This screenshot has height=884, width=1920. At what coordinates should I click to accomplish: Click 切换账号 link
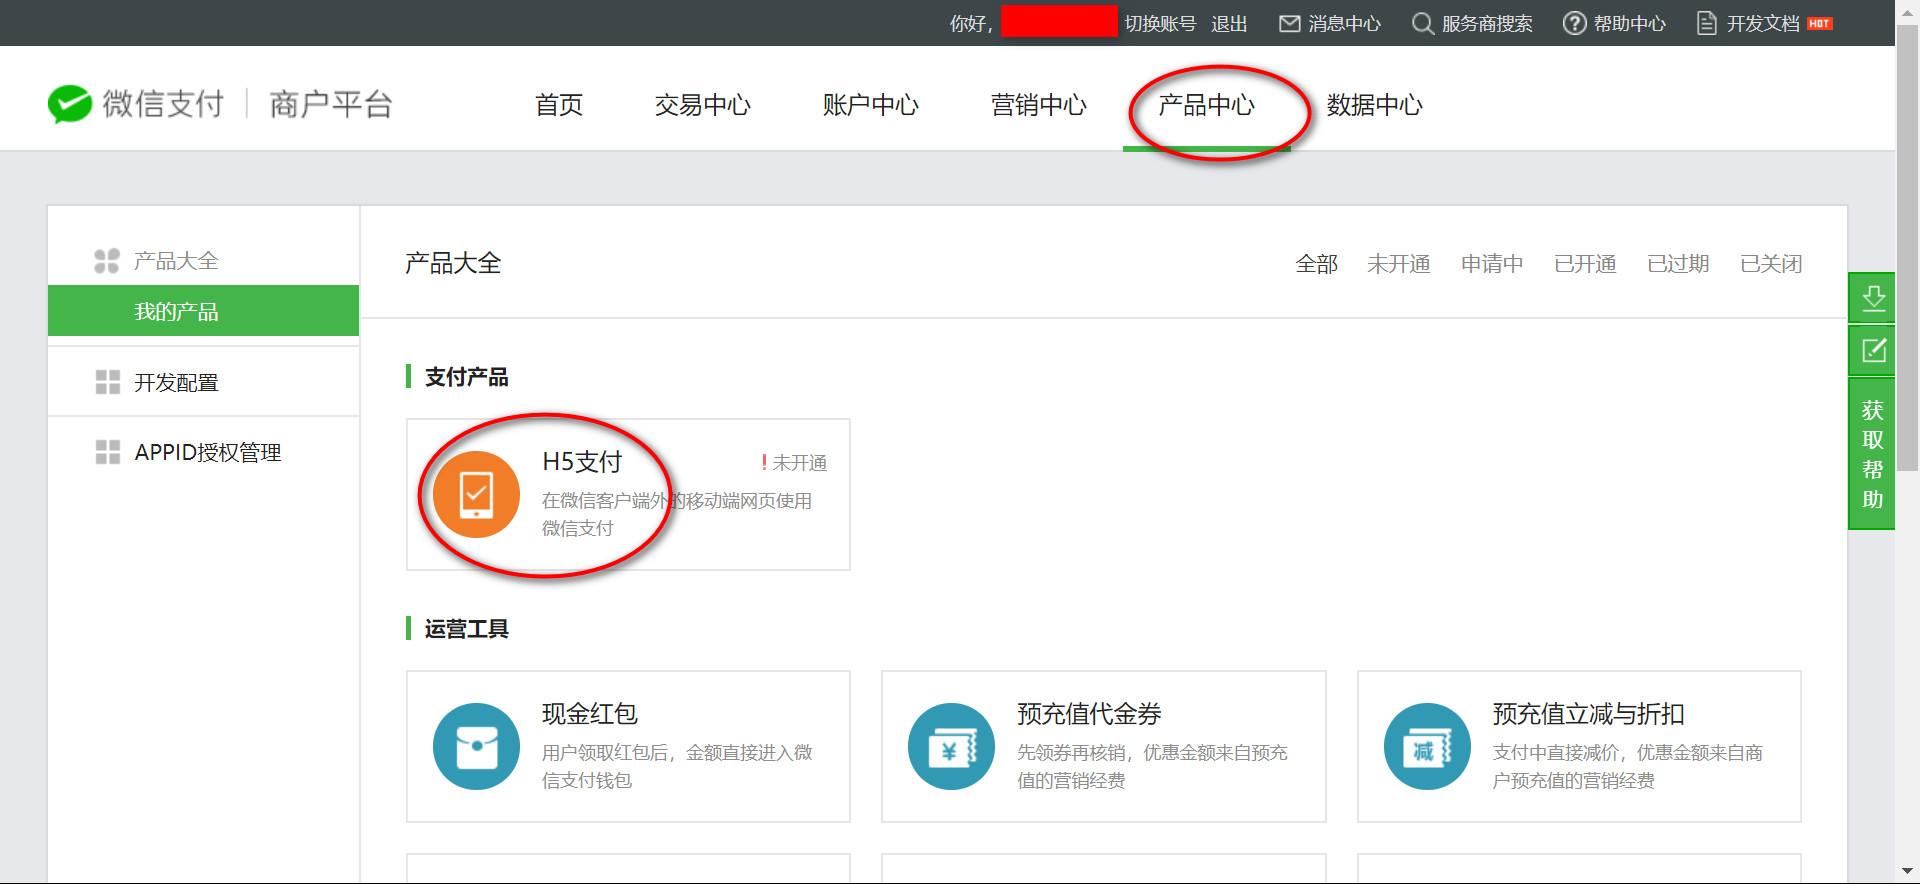coord(1160,23)
